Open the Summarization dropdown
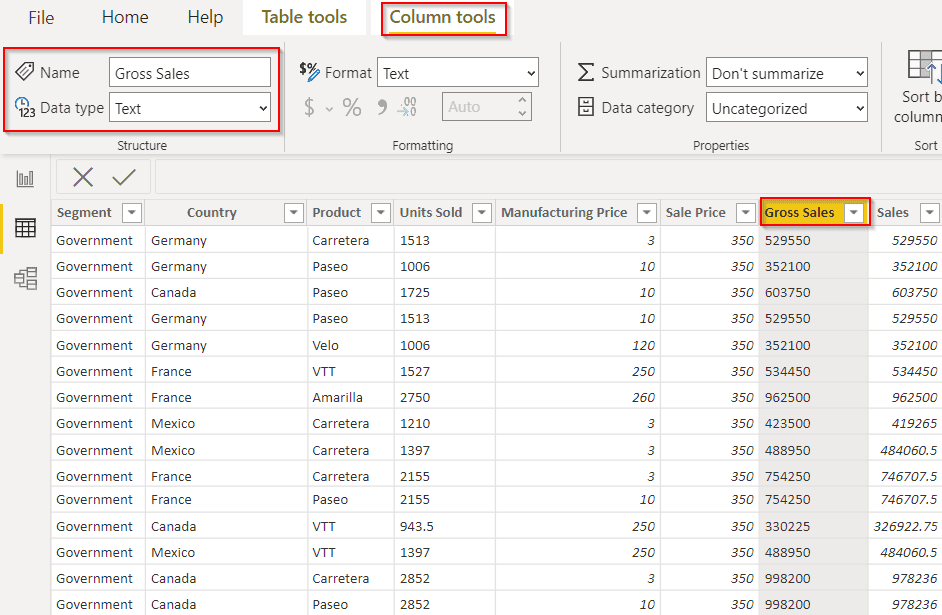Image resolution: width=942 pixels, height=615 pixels. tap(787, 73)
